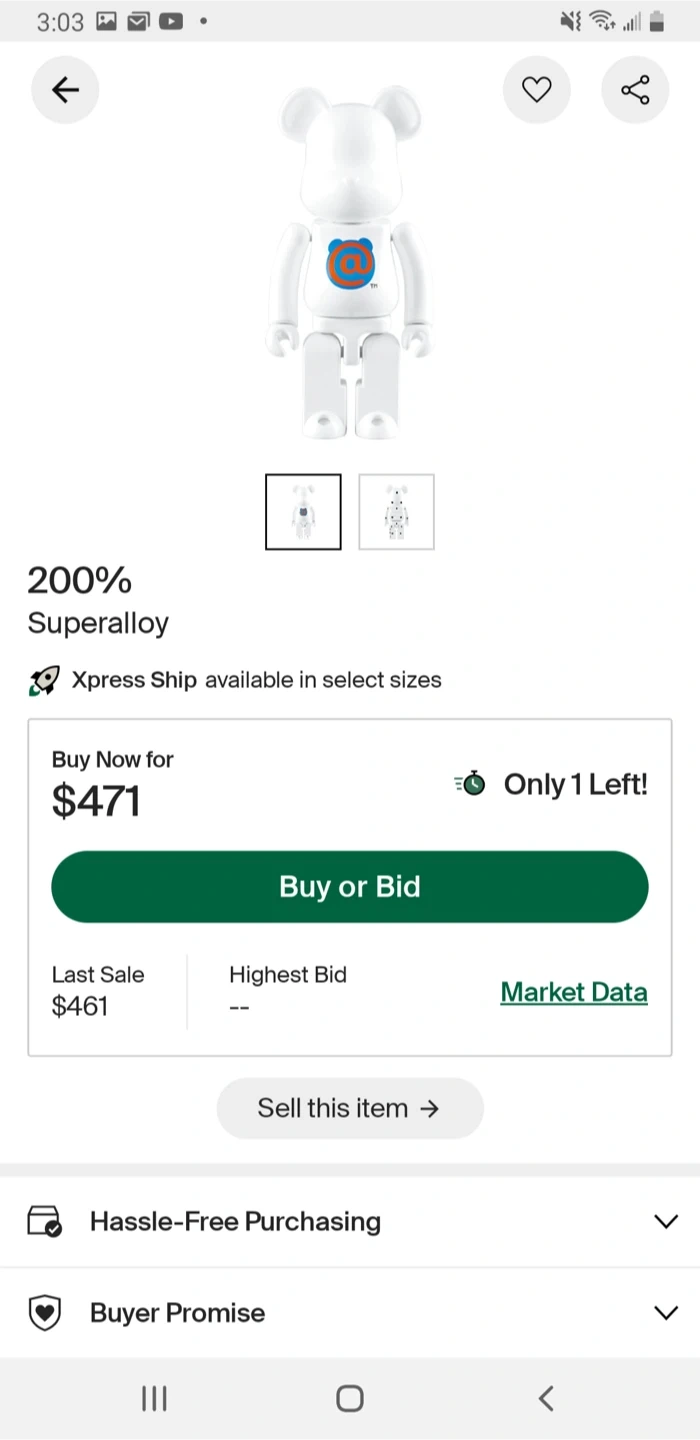Image resolution: width=700 pixels, height=1440 pixels.
Task: Tap the main Bearbrick product image
Action: [x=350, y=265]
